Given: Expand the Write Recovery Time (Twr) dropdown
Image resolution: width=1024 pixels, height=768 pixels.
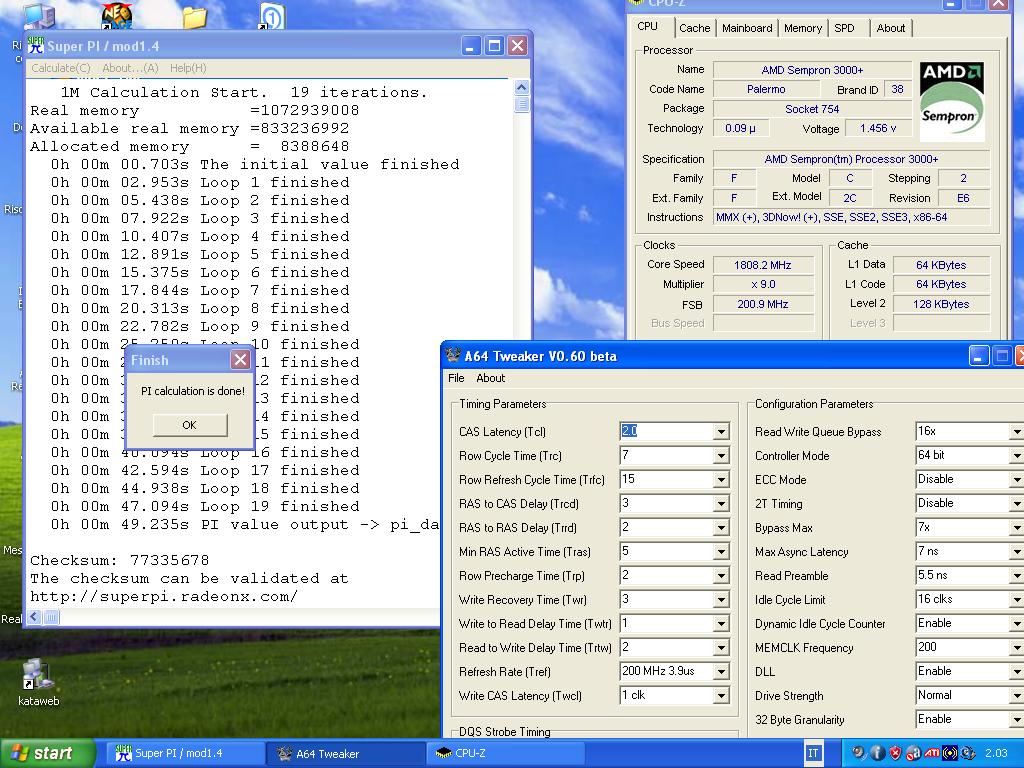Looking at the screenshot, I should pyautogui.click(x=721, y=600).
